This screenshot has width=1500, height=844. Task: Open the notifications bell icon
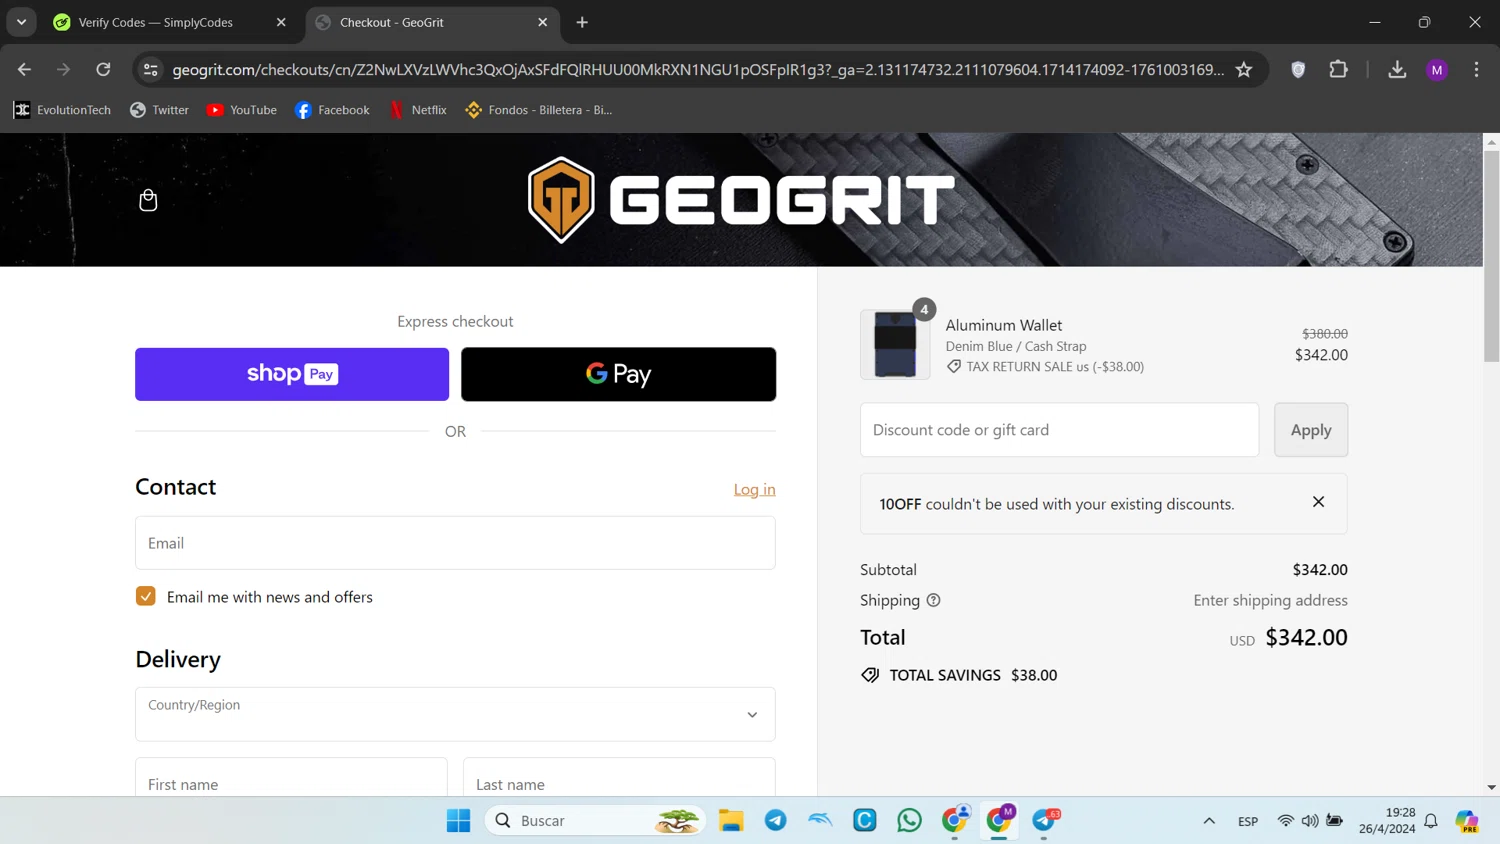[1431, 821]
